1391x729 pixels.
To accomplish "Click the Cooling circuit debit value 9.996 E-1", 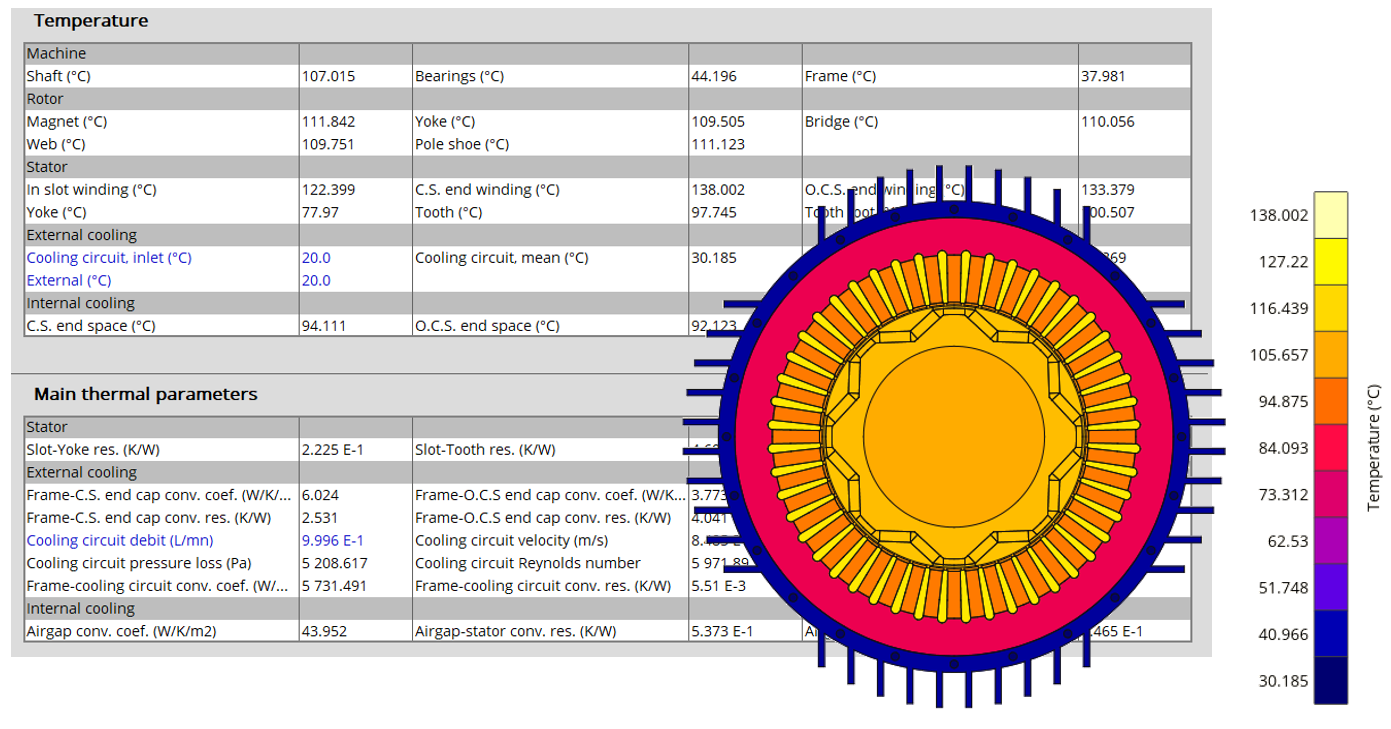I will [333, 541].
